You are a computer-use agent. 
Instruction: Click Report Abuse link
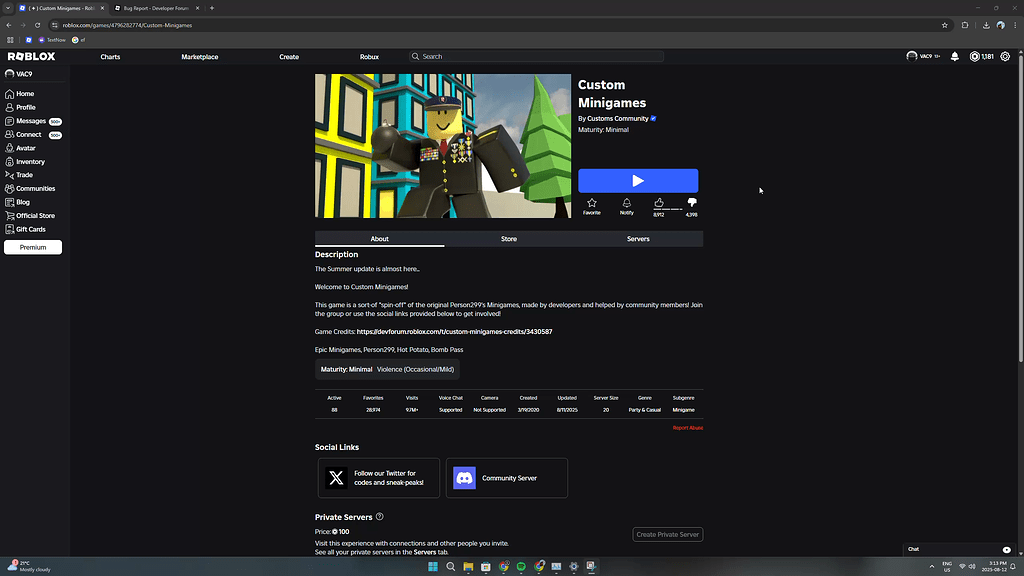(x=688, y=427)
